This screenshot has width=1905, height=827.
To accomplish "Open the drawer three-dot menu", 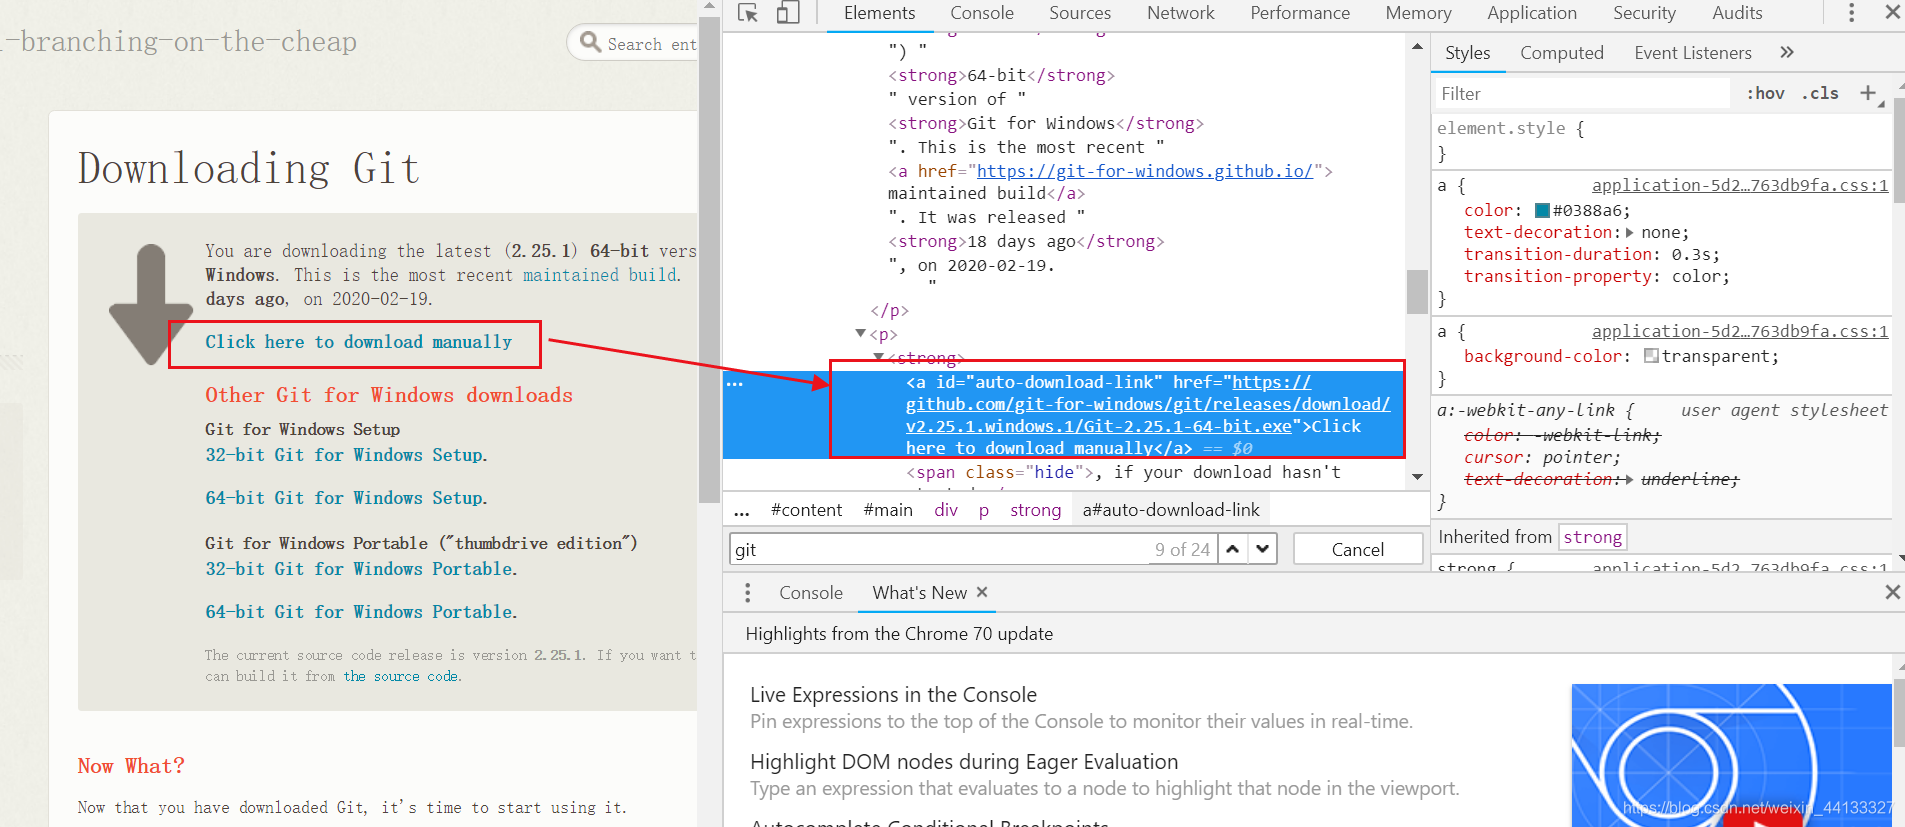I will 747,593.
